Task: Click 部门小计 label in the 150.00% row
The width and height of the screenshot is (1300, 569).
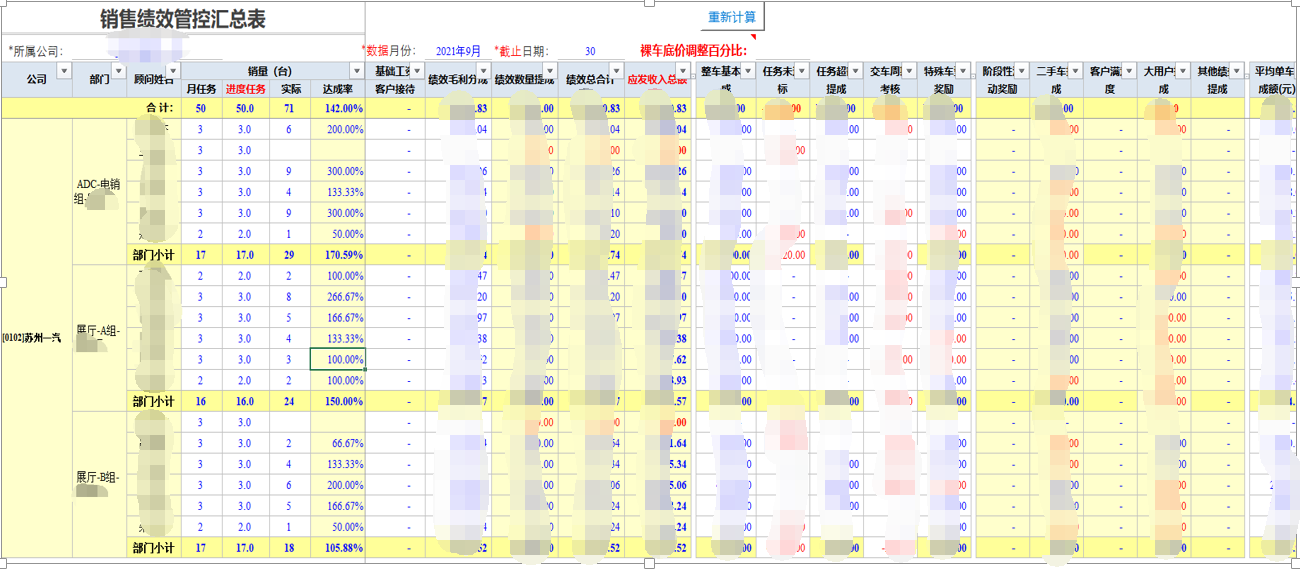Action: pos(153,401)
